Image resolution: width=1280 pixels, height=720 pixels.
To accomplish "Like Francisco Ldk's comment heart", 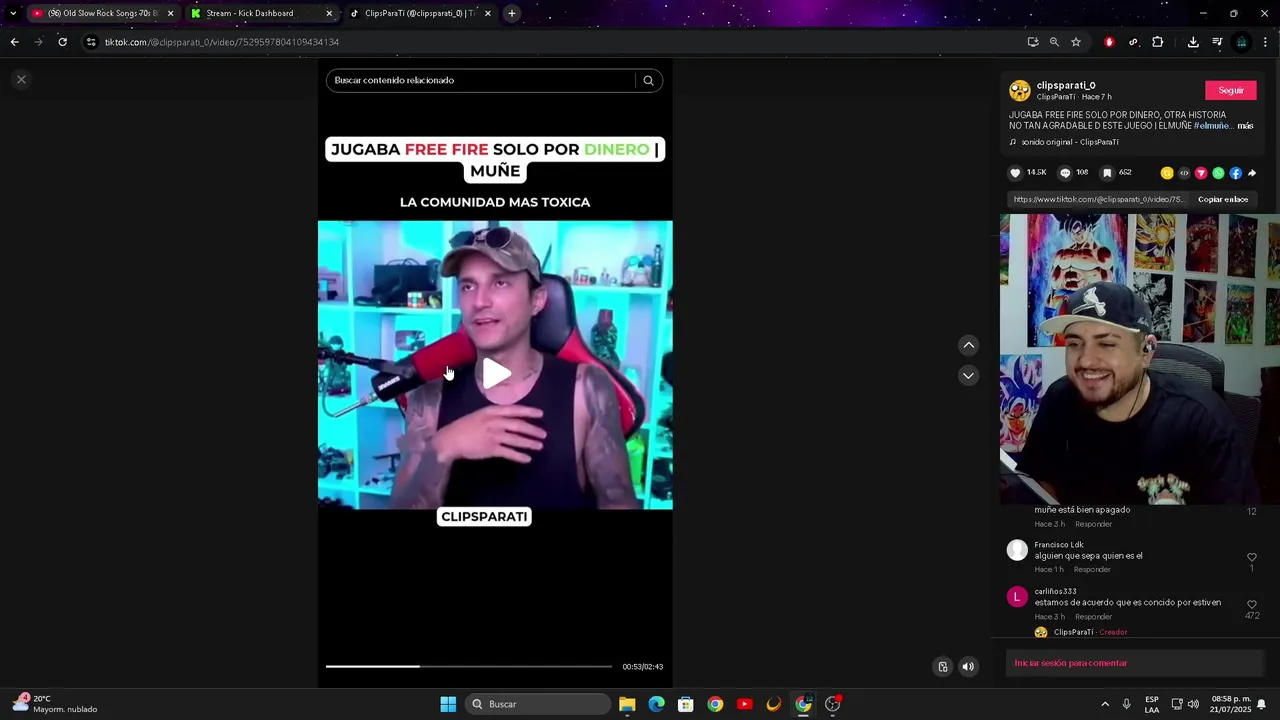I will 1251,557.
